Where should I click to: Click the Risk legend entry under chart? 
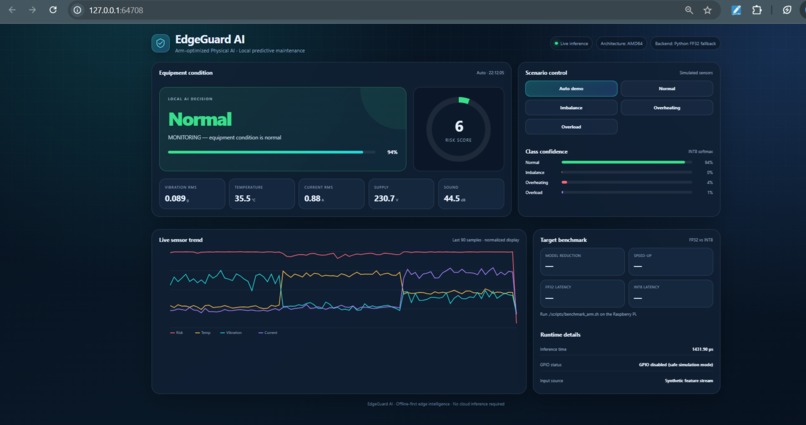(x=176, y=332)
